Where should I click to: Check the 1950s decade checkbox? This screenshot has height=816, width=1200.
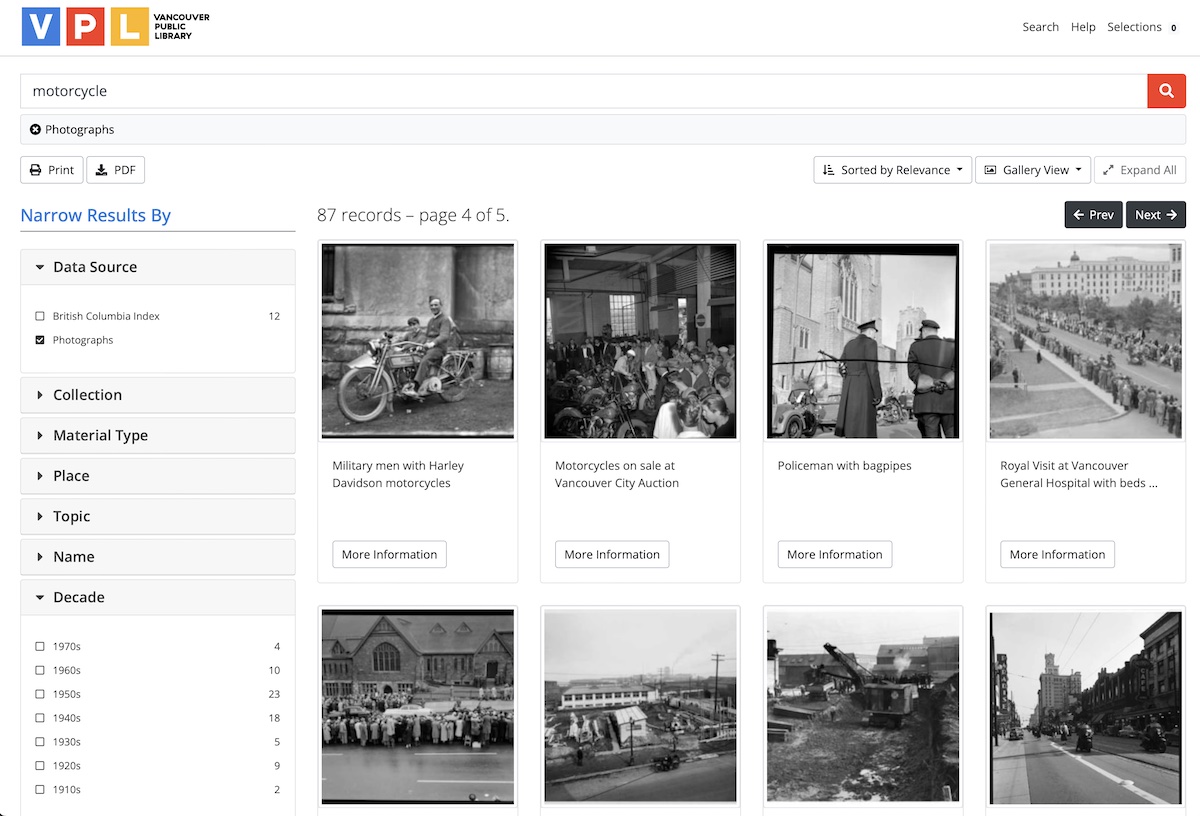click(x=40, y=694)
